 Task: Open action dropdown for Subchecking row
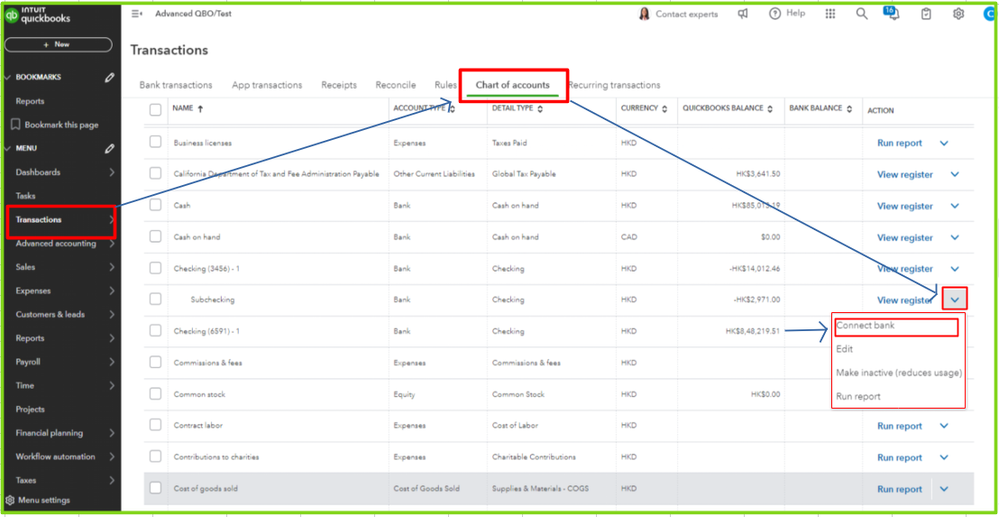[954, 300]
